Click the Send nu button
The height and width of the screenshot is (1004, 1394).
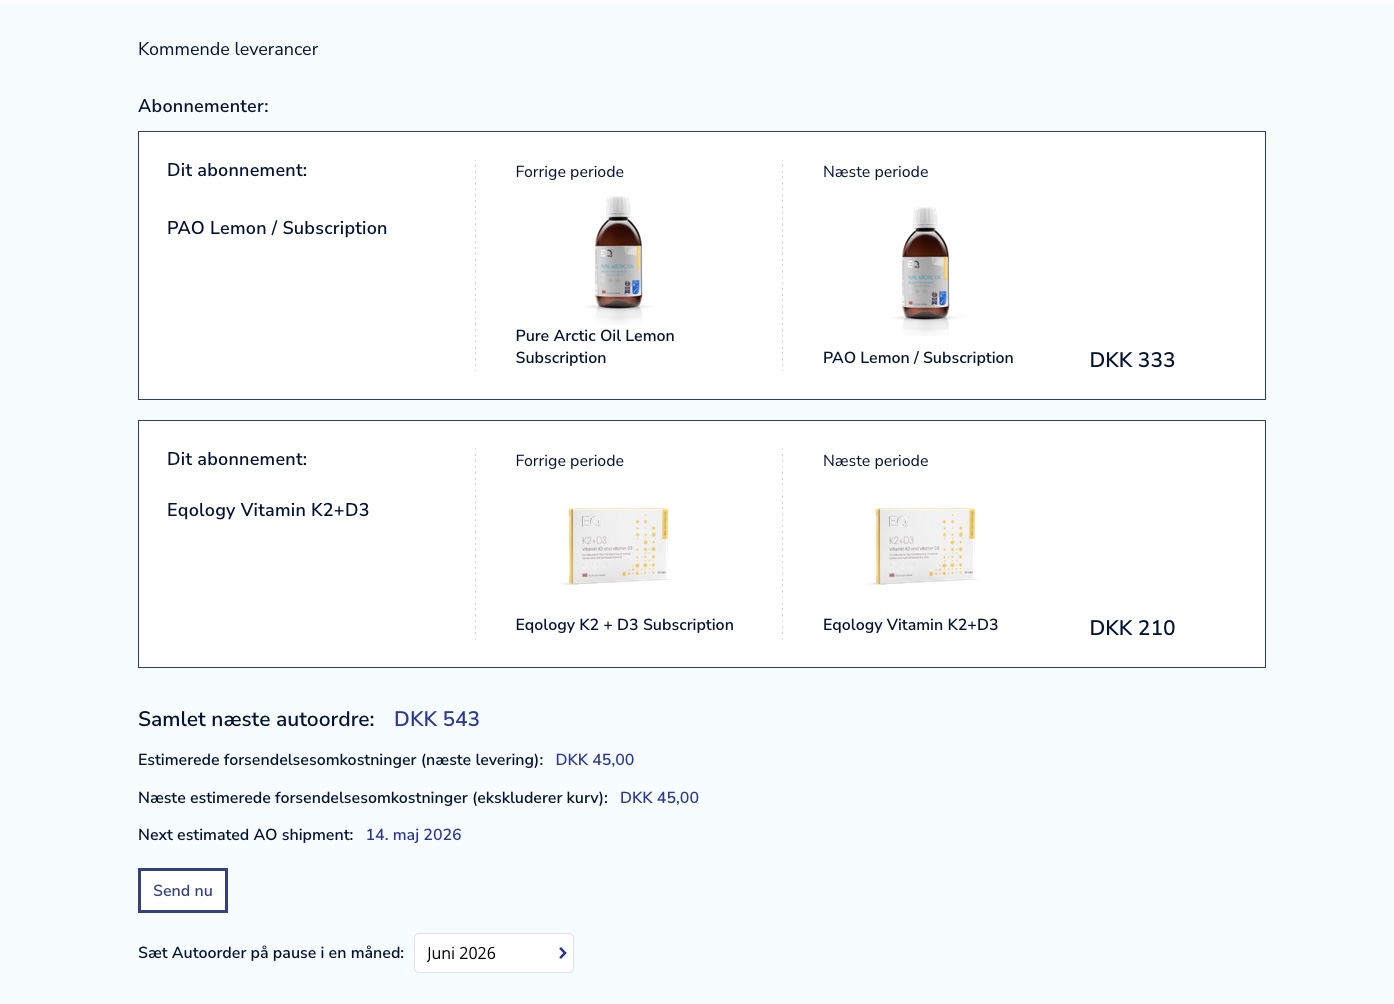click(183, 890)
